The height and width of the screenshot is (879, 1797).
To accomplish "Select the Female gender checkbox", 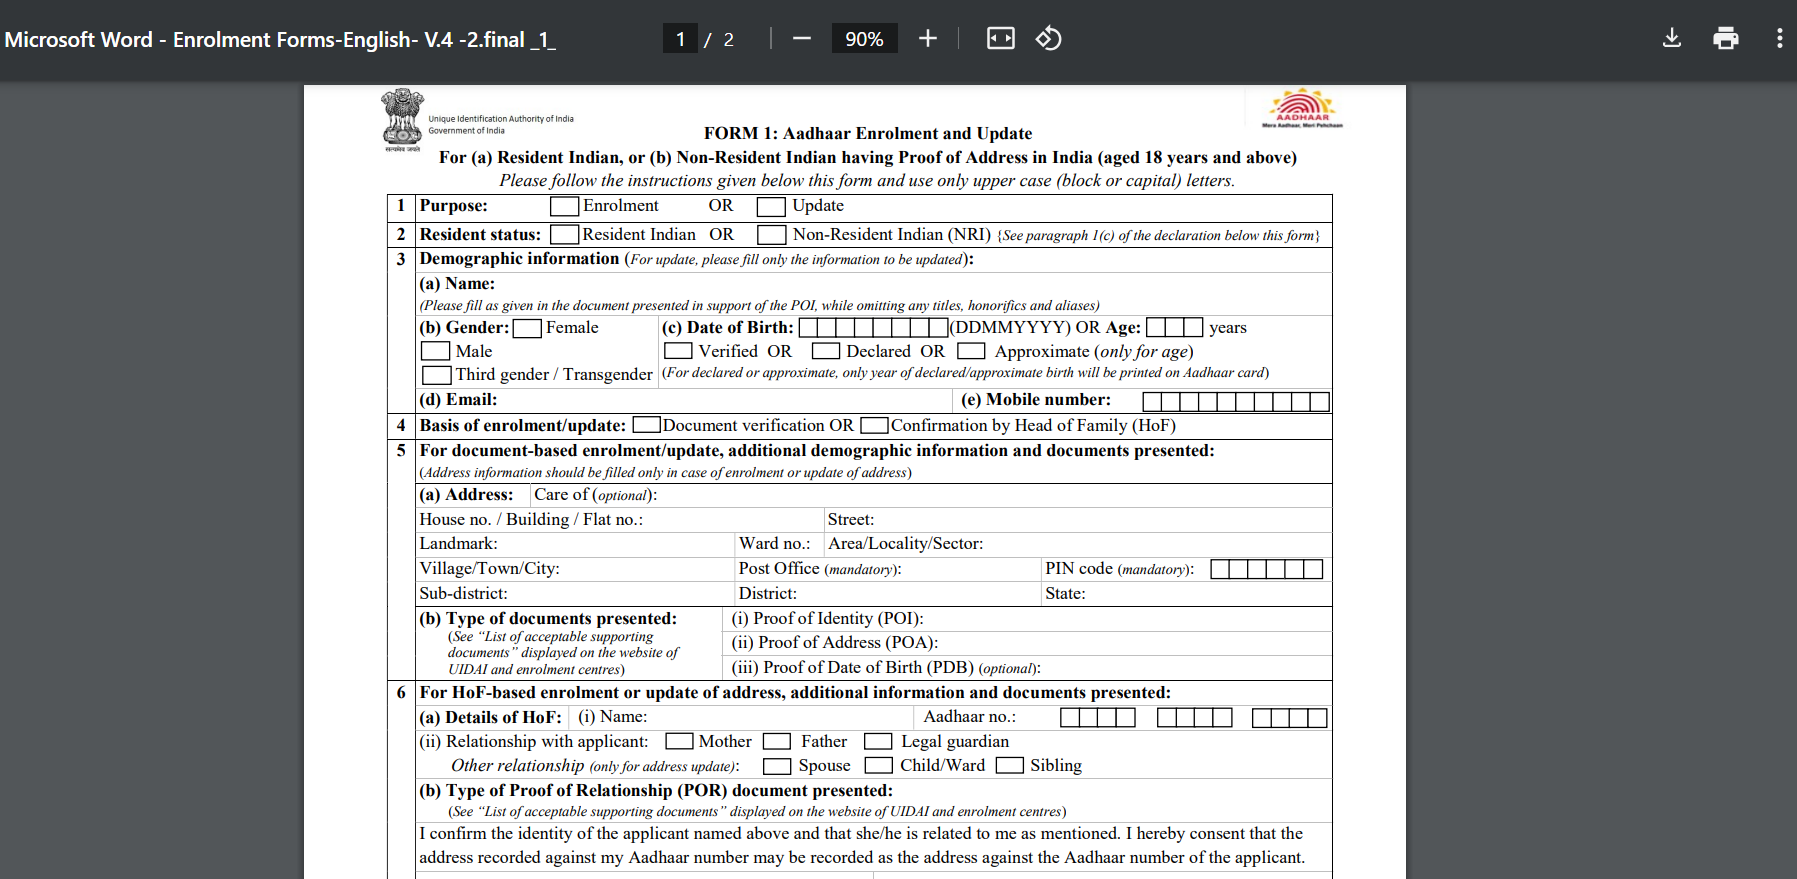I will tap(527, 328).
